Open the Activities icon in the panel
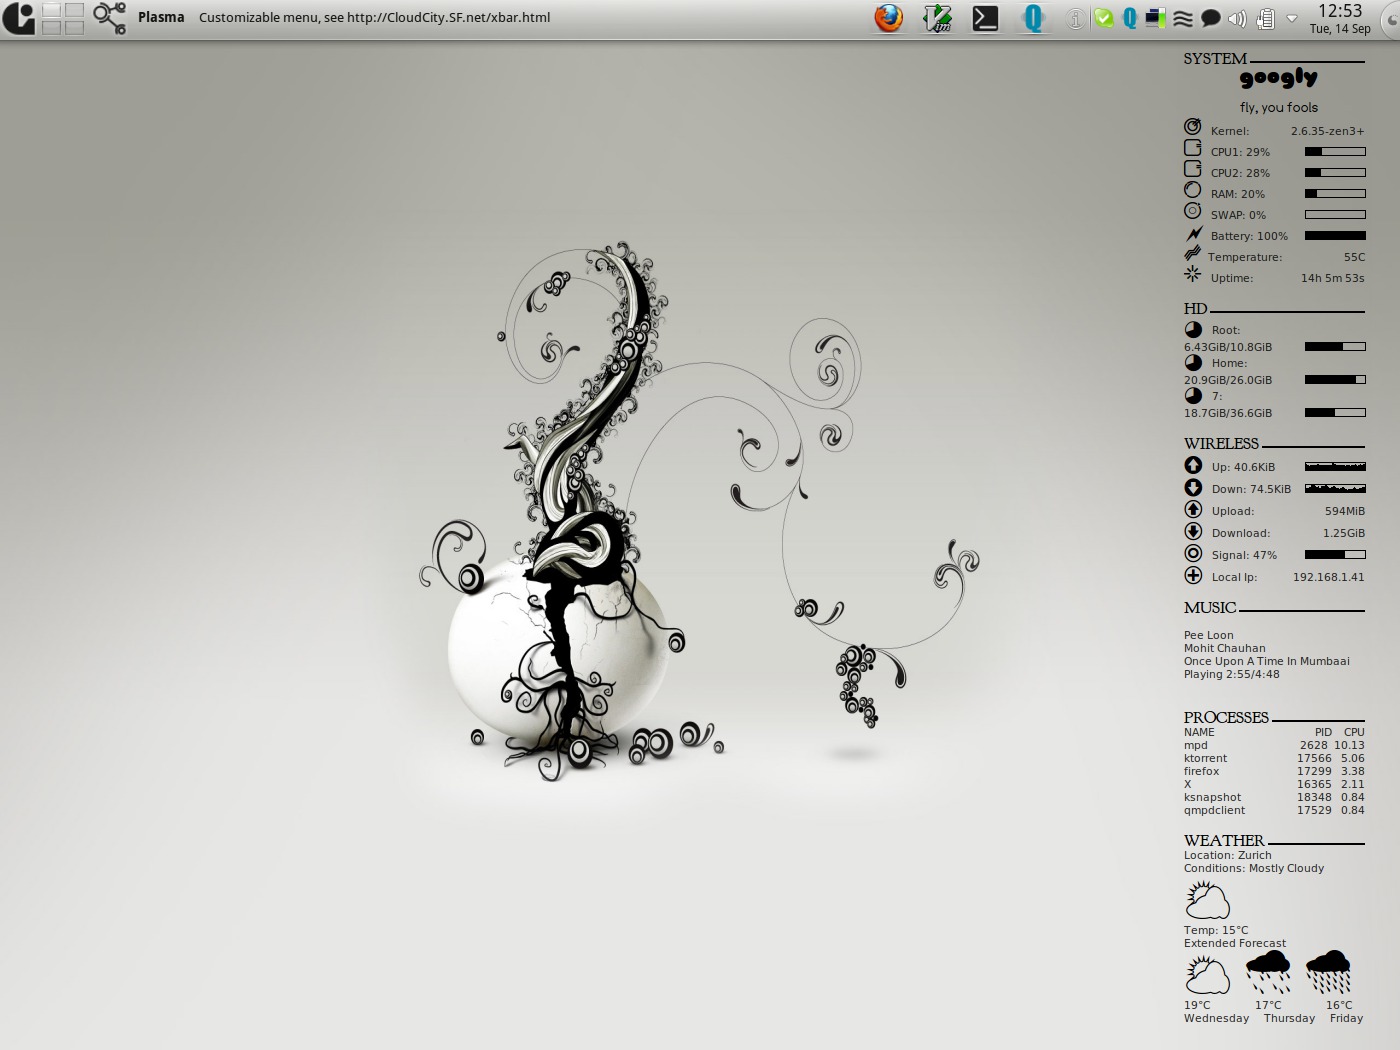Image resolution: width=1400 pixels, height=1050 pixels. pos(109,18)
